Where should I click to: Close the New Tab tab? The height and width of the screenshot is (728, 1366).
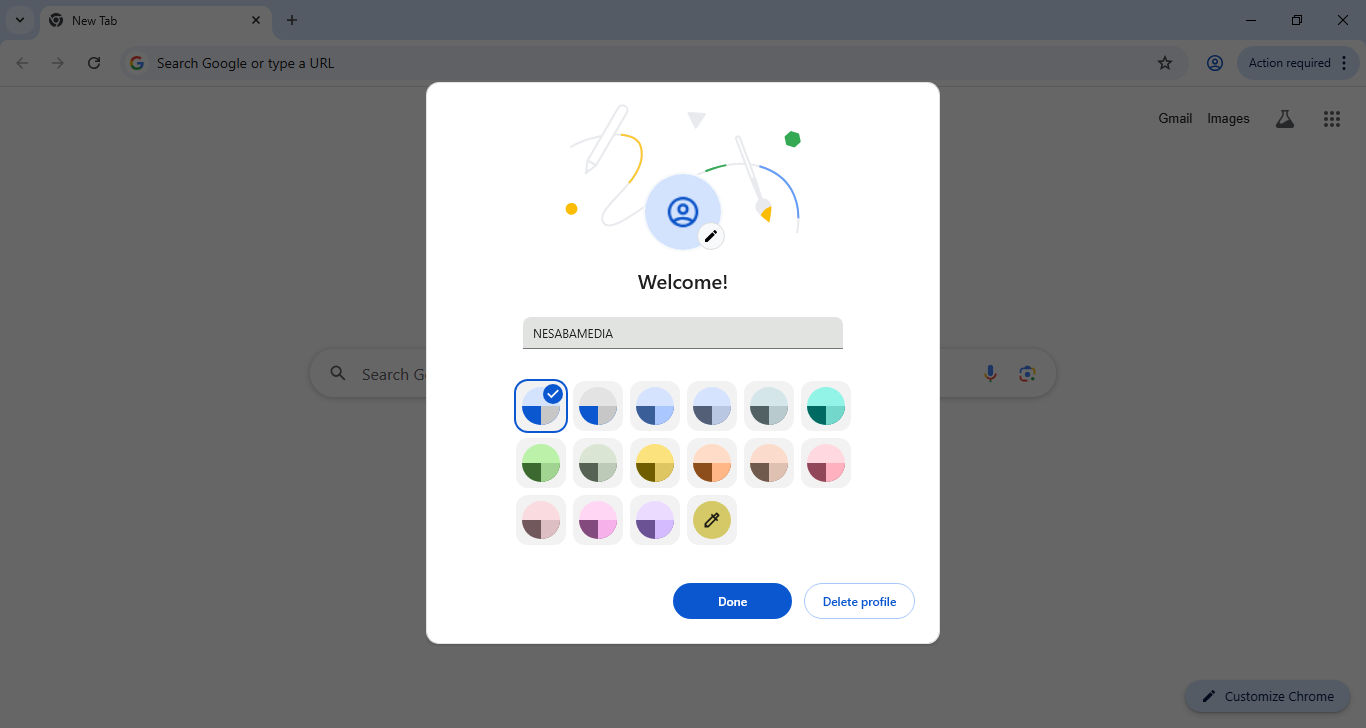click(x=256, y=20)
